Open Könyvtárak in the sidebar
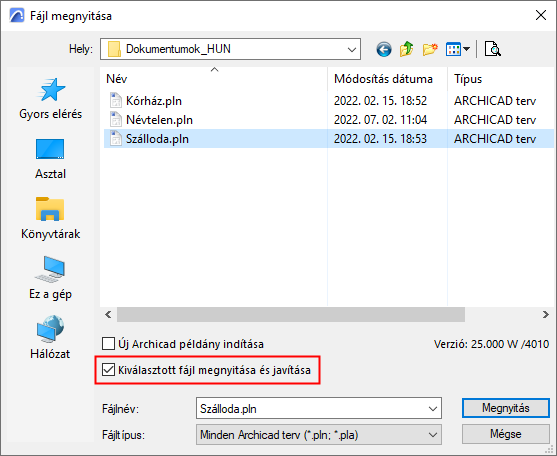Screen dimensions: 557x456 pyautogui.click(x=50, y=218)
